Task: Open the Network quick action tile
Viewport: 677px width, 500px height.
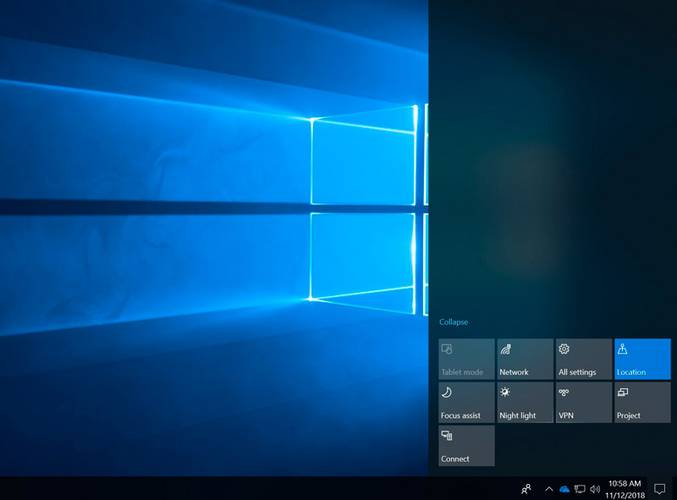Action: tap(525, 359)
